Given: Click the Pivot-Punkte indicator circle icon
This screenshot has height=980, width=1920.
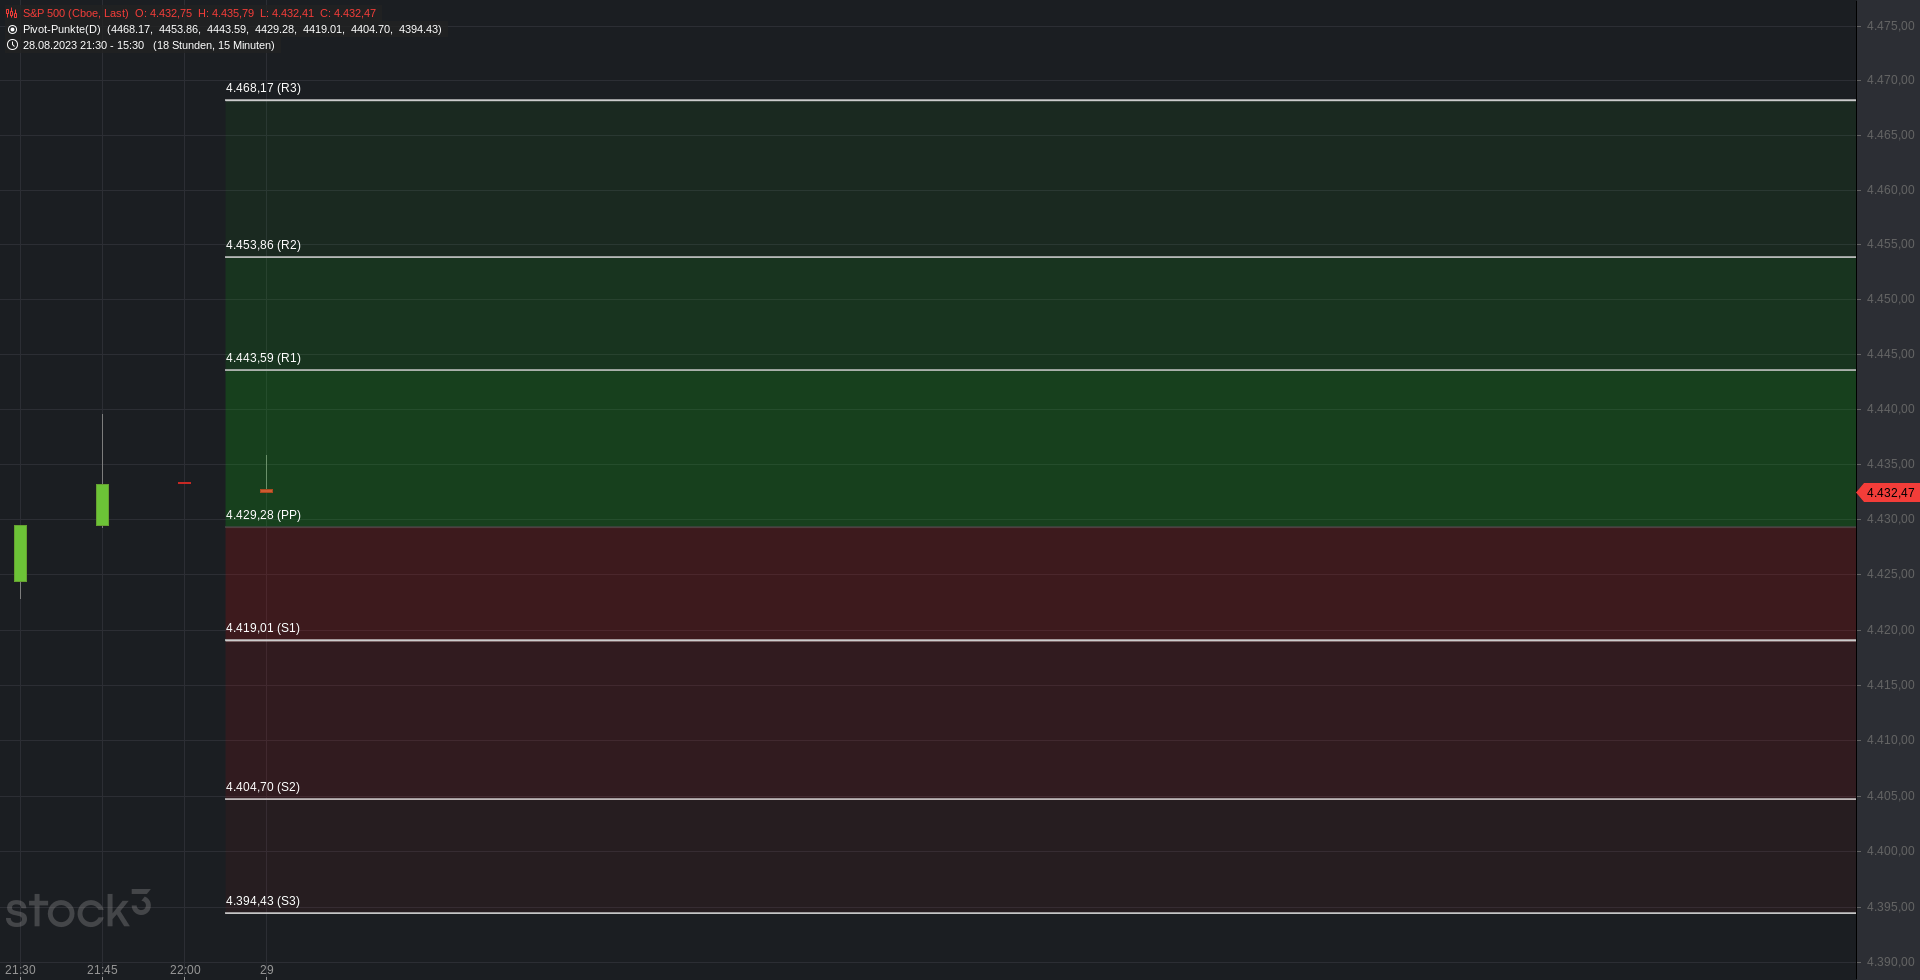Looking at the screenshot, I should click(x=12, y=30).
